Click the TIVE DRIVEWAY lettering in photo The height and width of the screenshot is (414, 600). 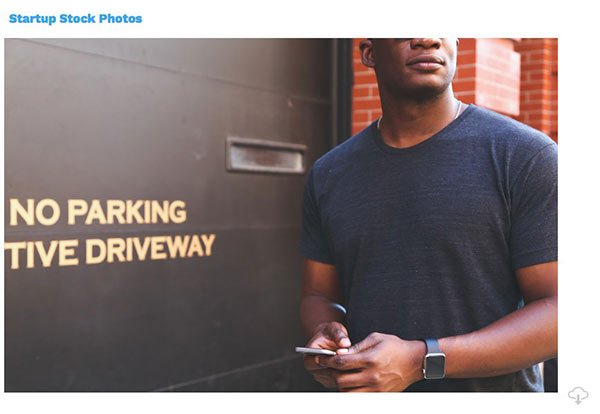click(110, 251)
